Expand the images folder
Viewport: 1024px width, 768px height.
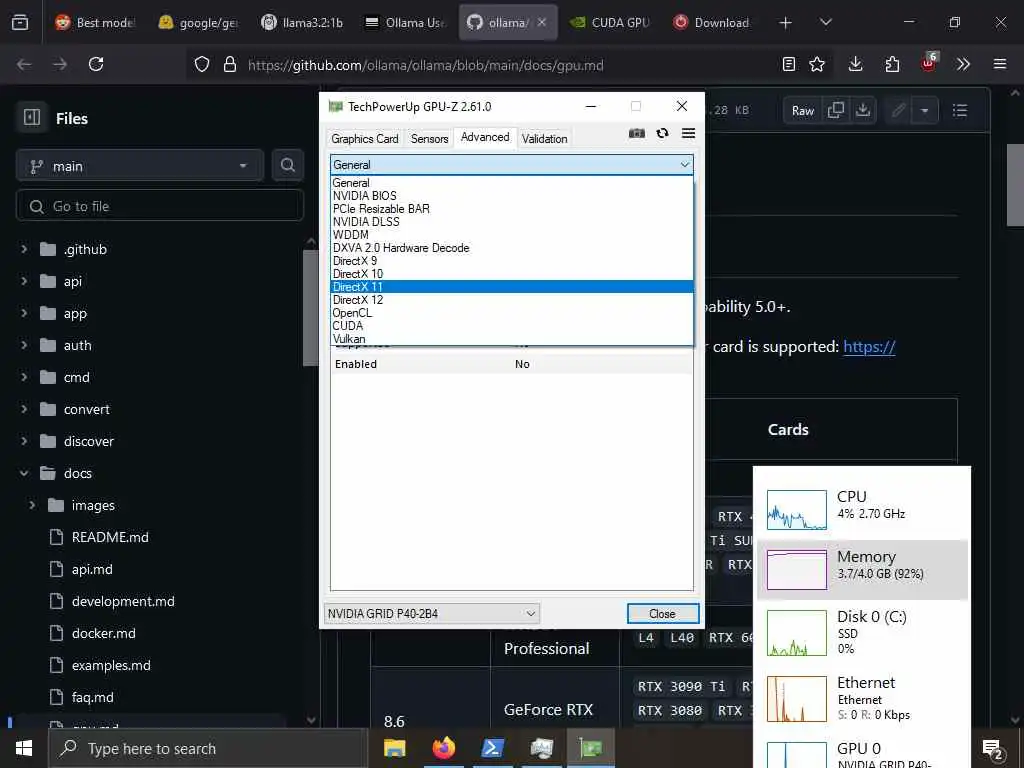click(x=32, y=505)
